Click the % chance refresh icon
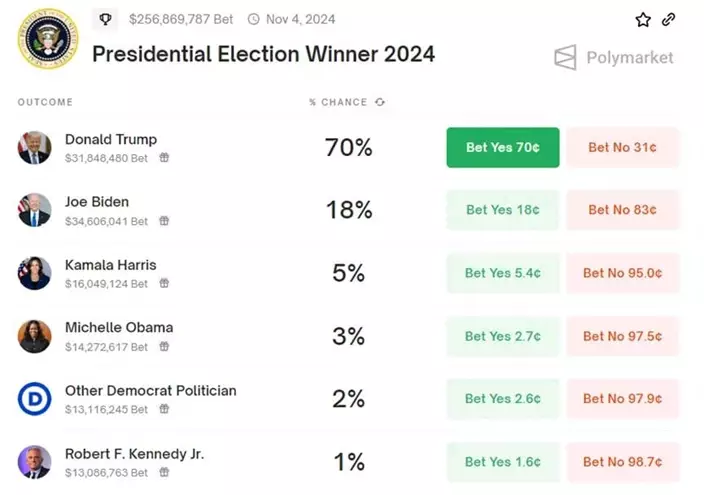 (380, 102)
